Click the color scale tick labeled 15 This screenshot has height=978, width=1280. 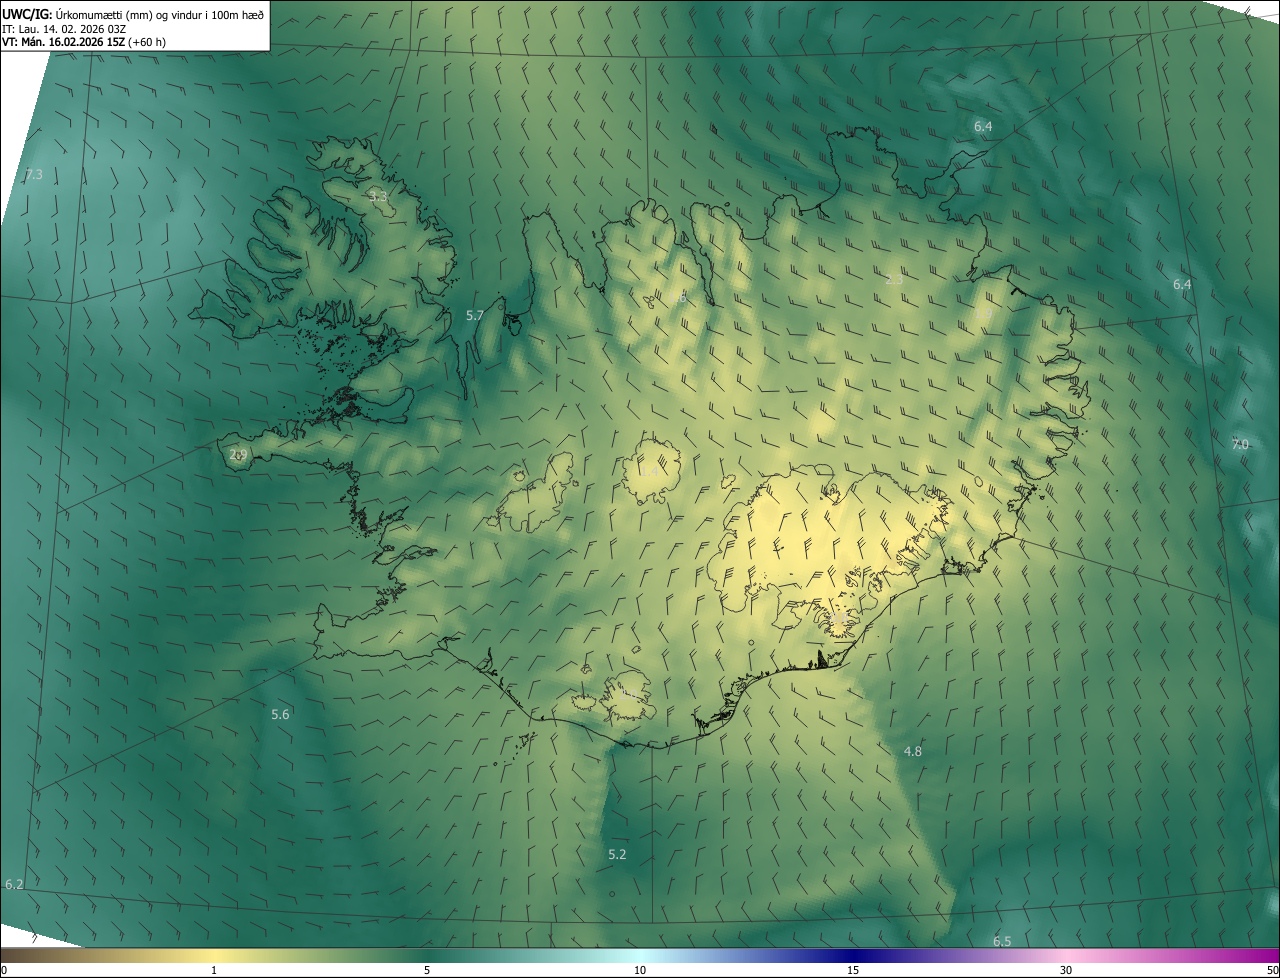(x=853, y=970)
